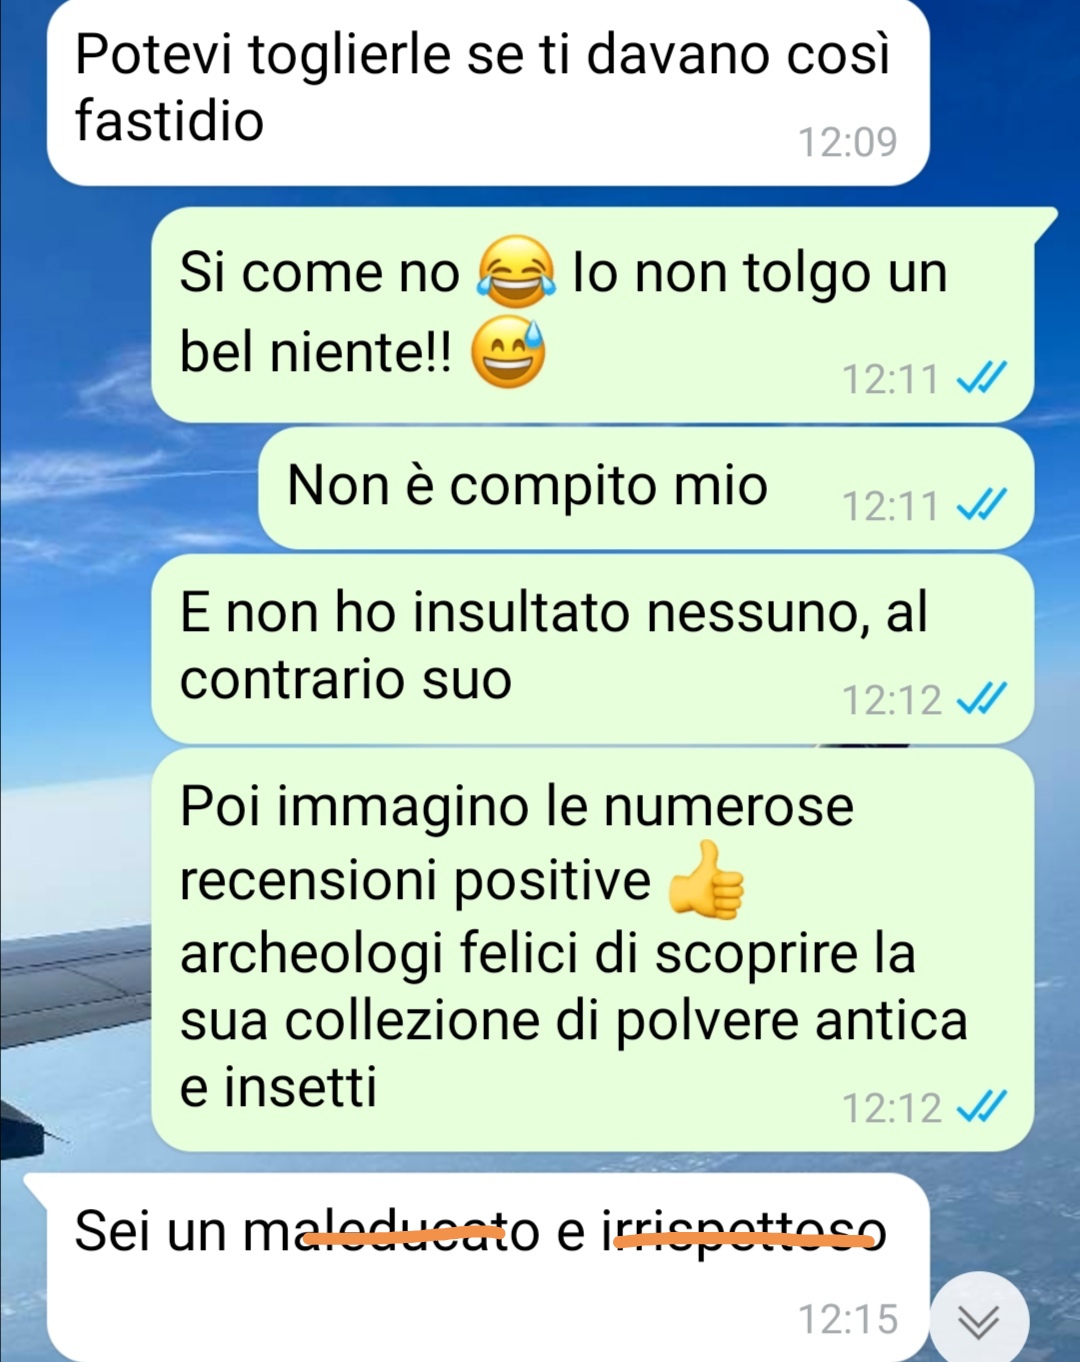Tap the airplane wing in chat wallpaper

tap(75, 985)
